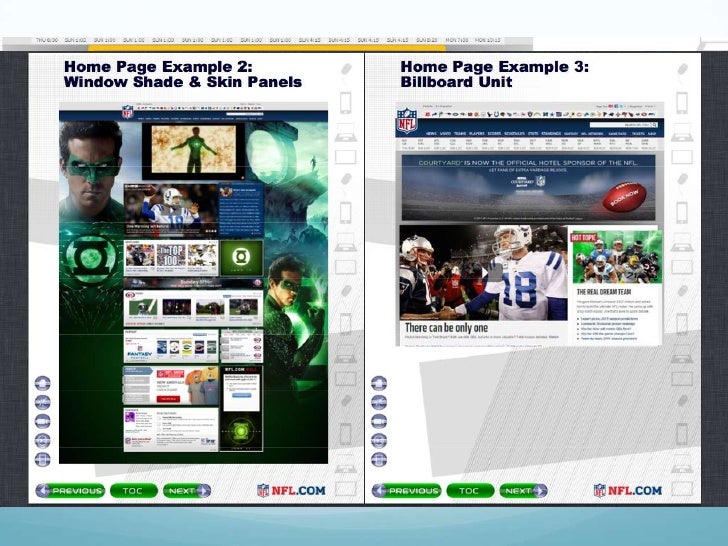
Task: Open 'There can be only one' headline
Action: [x=446, y=328]
